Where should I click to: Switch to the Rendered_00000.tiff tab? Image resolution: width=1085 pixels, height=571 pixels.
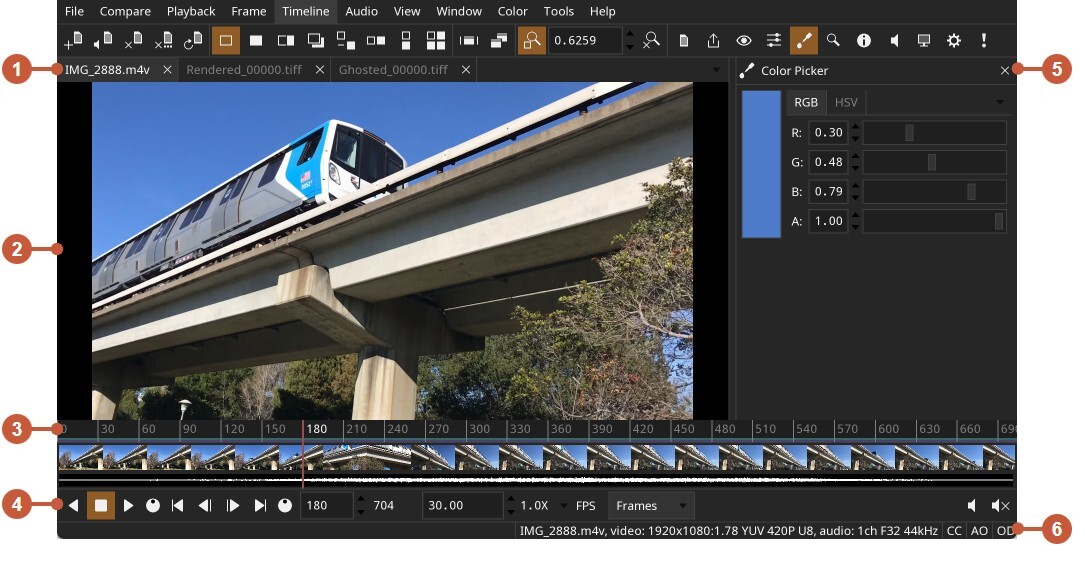point(243,70)
